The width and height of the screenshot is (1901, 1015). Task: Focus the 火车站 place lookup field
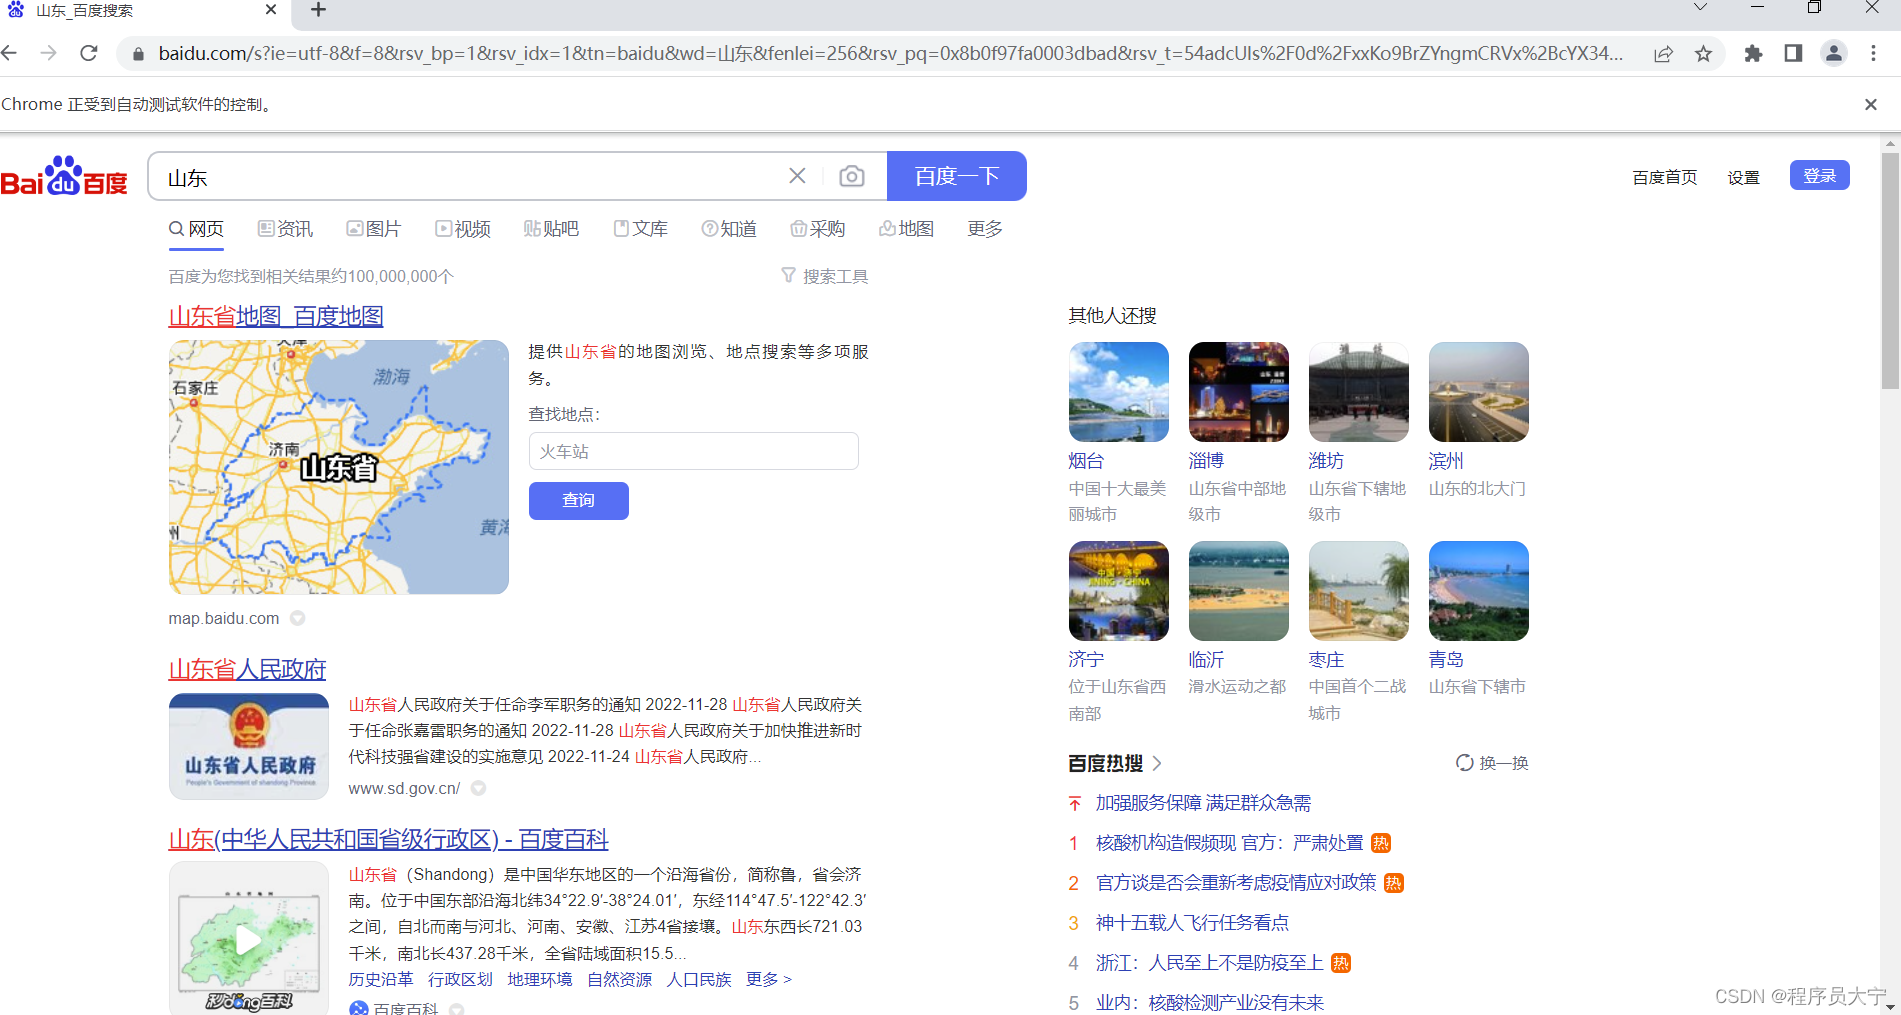pyautogui.click(x=694, y=451)
